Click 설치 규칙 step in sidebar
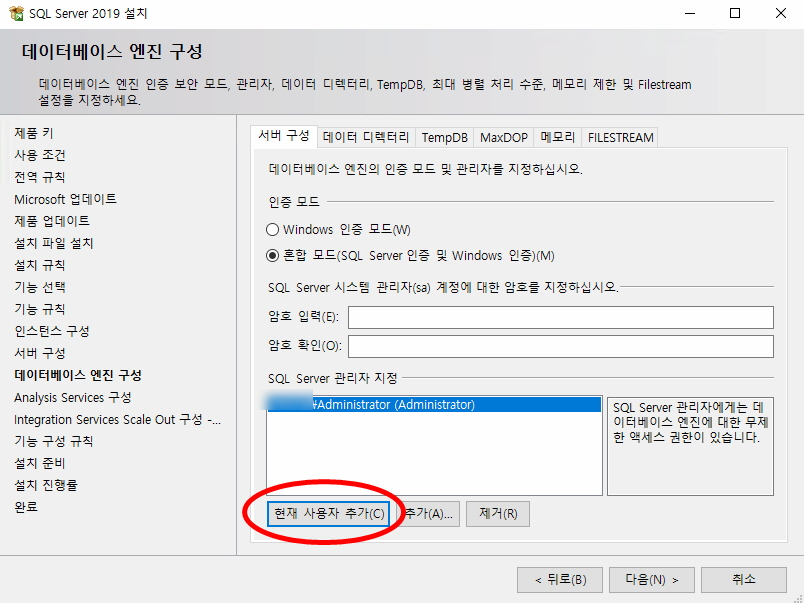The height and width of the screenshot is (603, 804). click(x=40, y=266)
